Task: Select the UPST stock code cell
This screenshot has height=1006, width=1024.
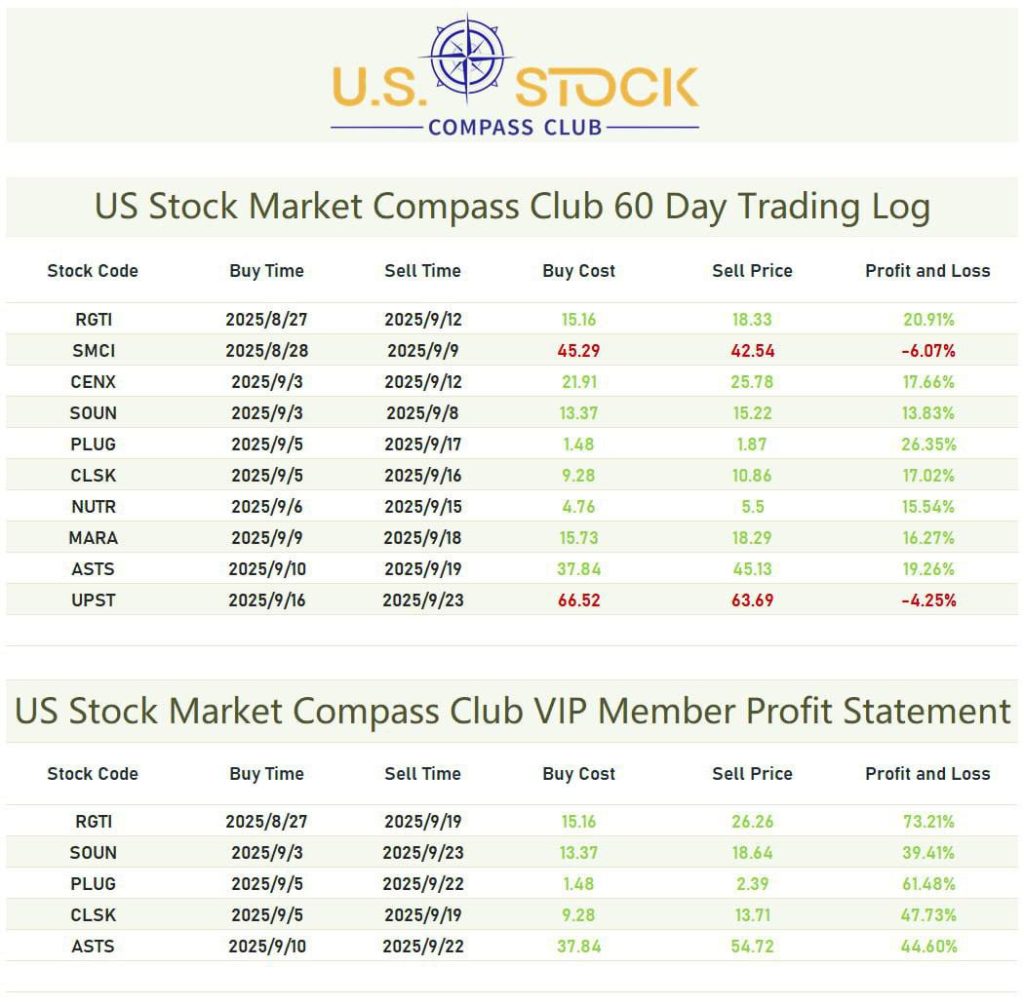Action: [x=93, y=600]
